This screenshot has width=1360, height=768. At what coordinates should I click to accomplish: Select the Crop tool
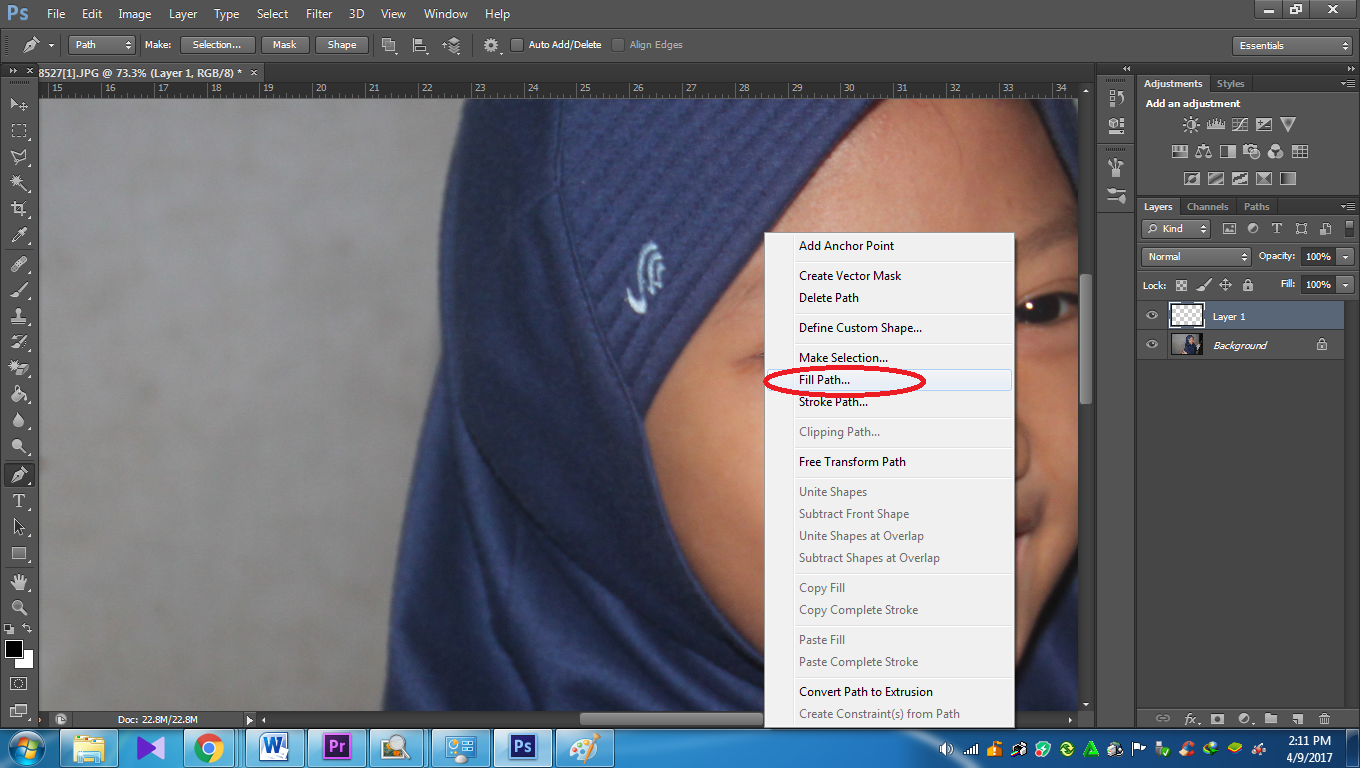18,207
